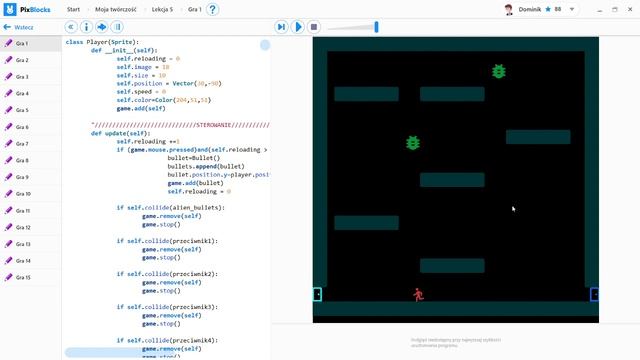Click the 'def update(self):' code line
This screenshot has height=360, width=640.
120,133
